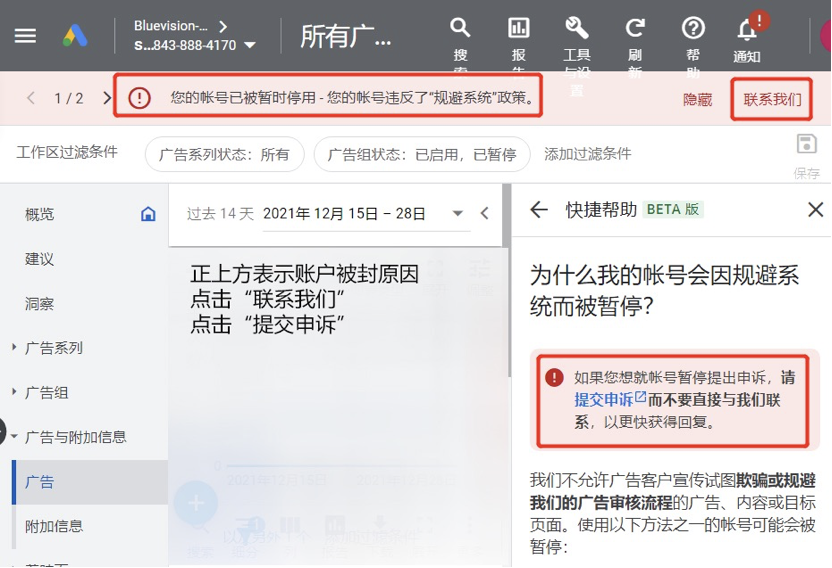
Task: Click the BETA 版 badge
Action: click(673, 209)
